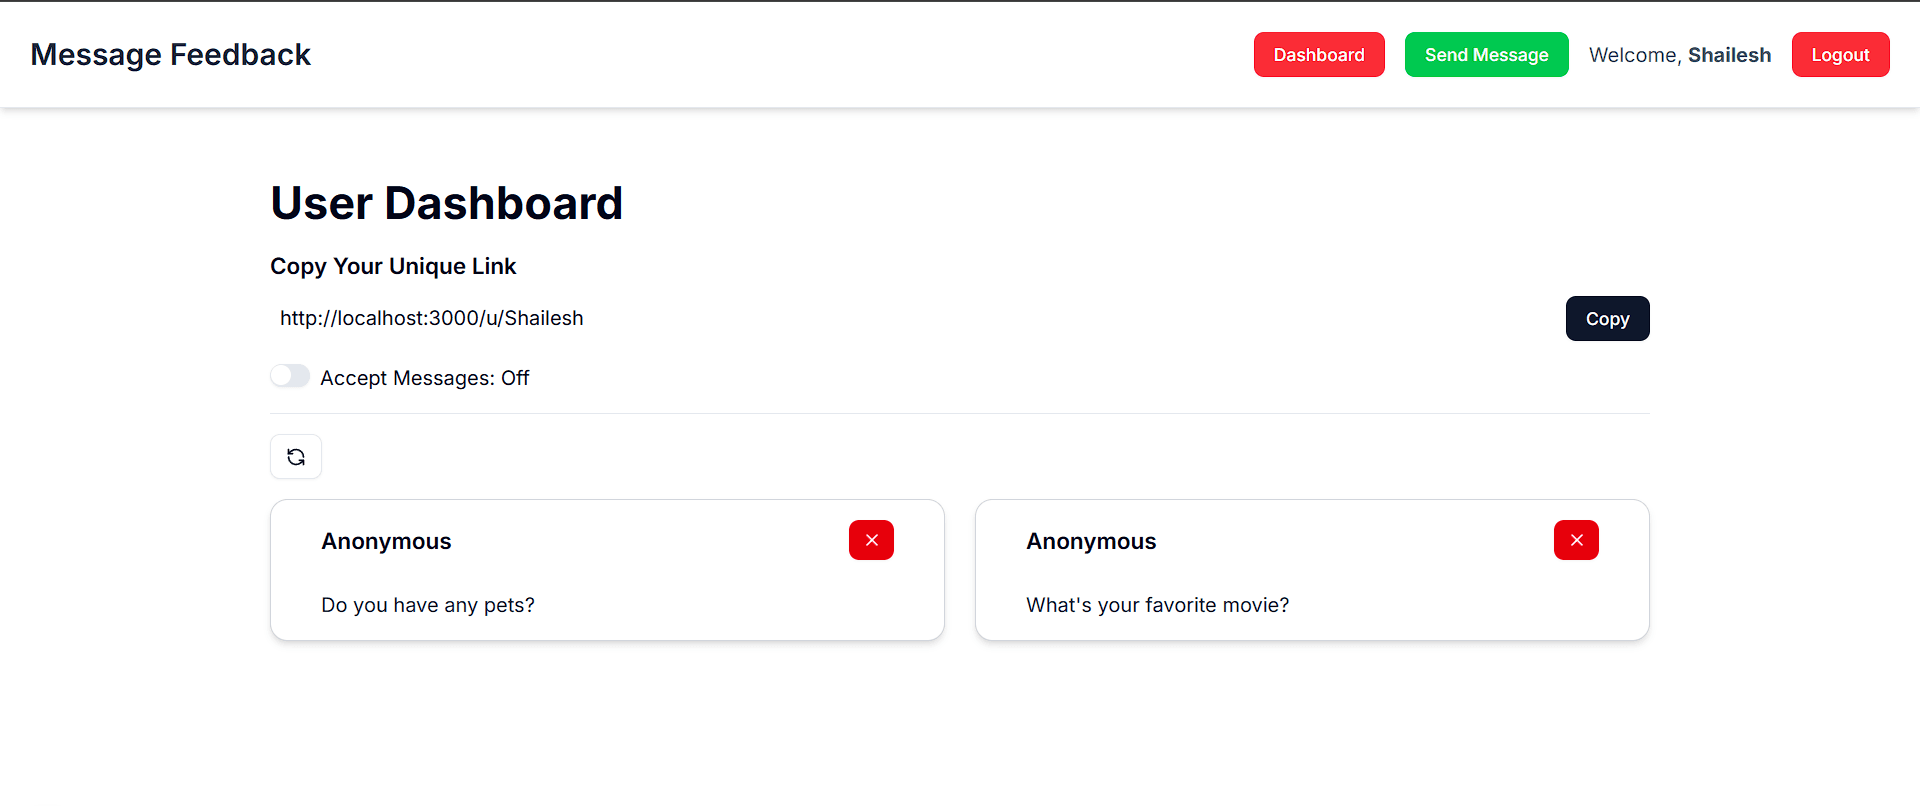Image resolution: width=1920 pixels, height=806 pixels.
Task: Click the "Do you have any pets?" text
Action: (428, 605)
